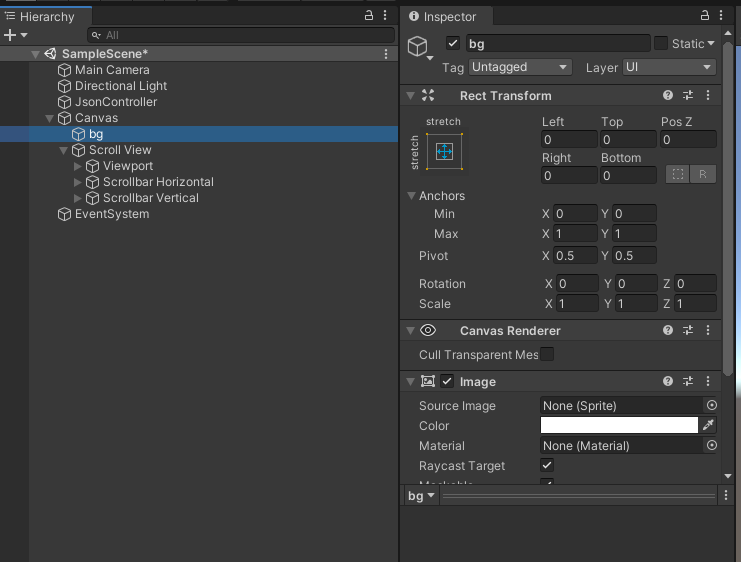Select EventSystem in Hierarchy

(112, 214)
